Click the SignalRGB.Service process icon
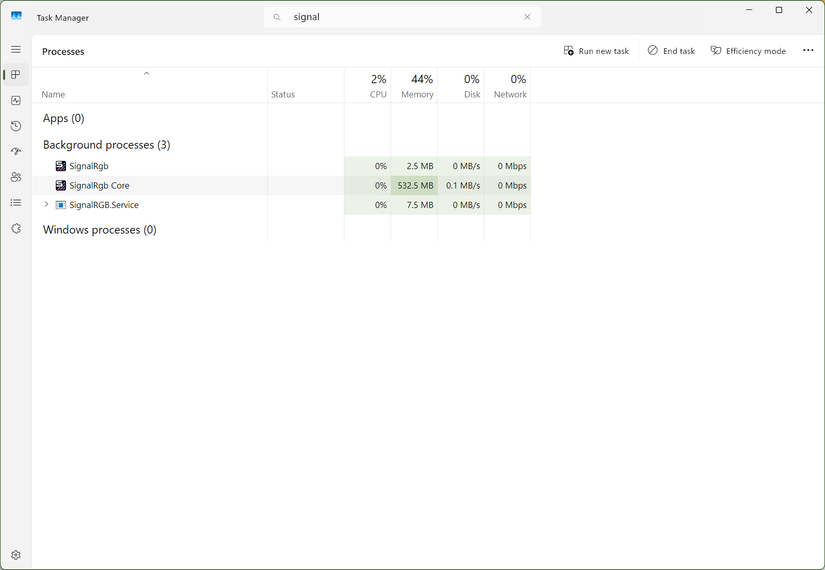This screenshot has width=825, height=570. point(61,205)
